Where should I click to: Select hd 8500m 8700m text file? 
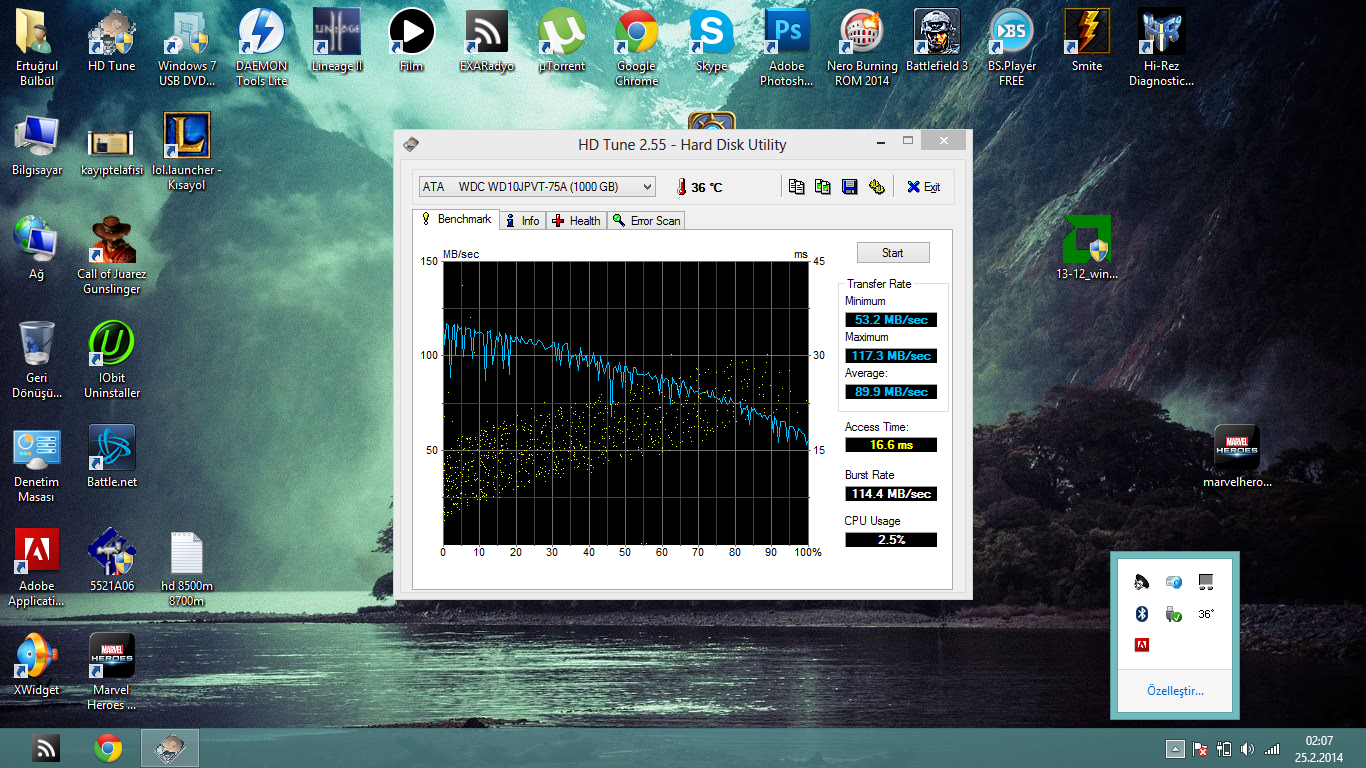[x=187, y=568]
